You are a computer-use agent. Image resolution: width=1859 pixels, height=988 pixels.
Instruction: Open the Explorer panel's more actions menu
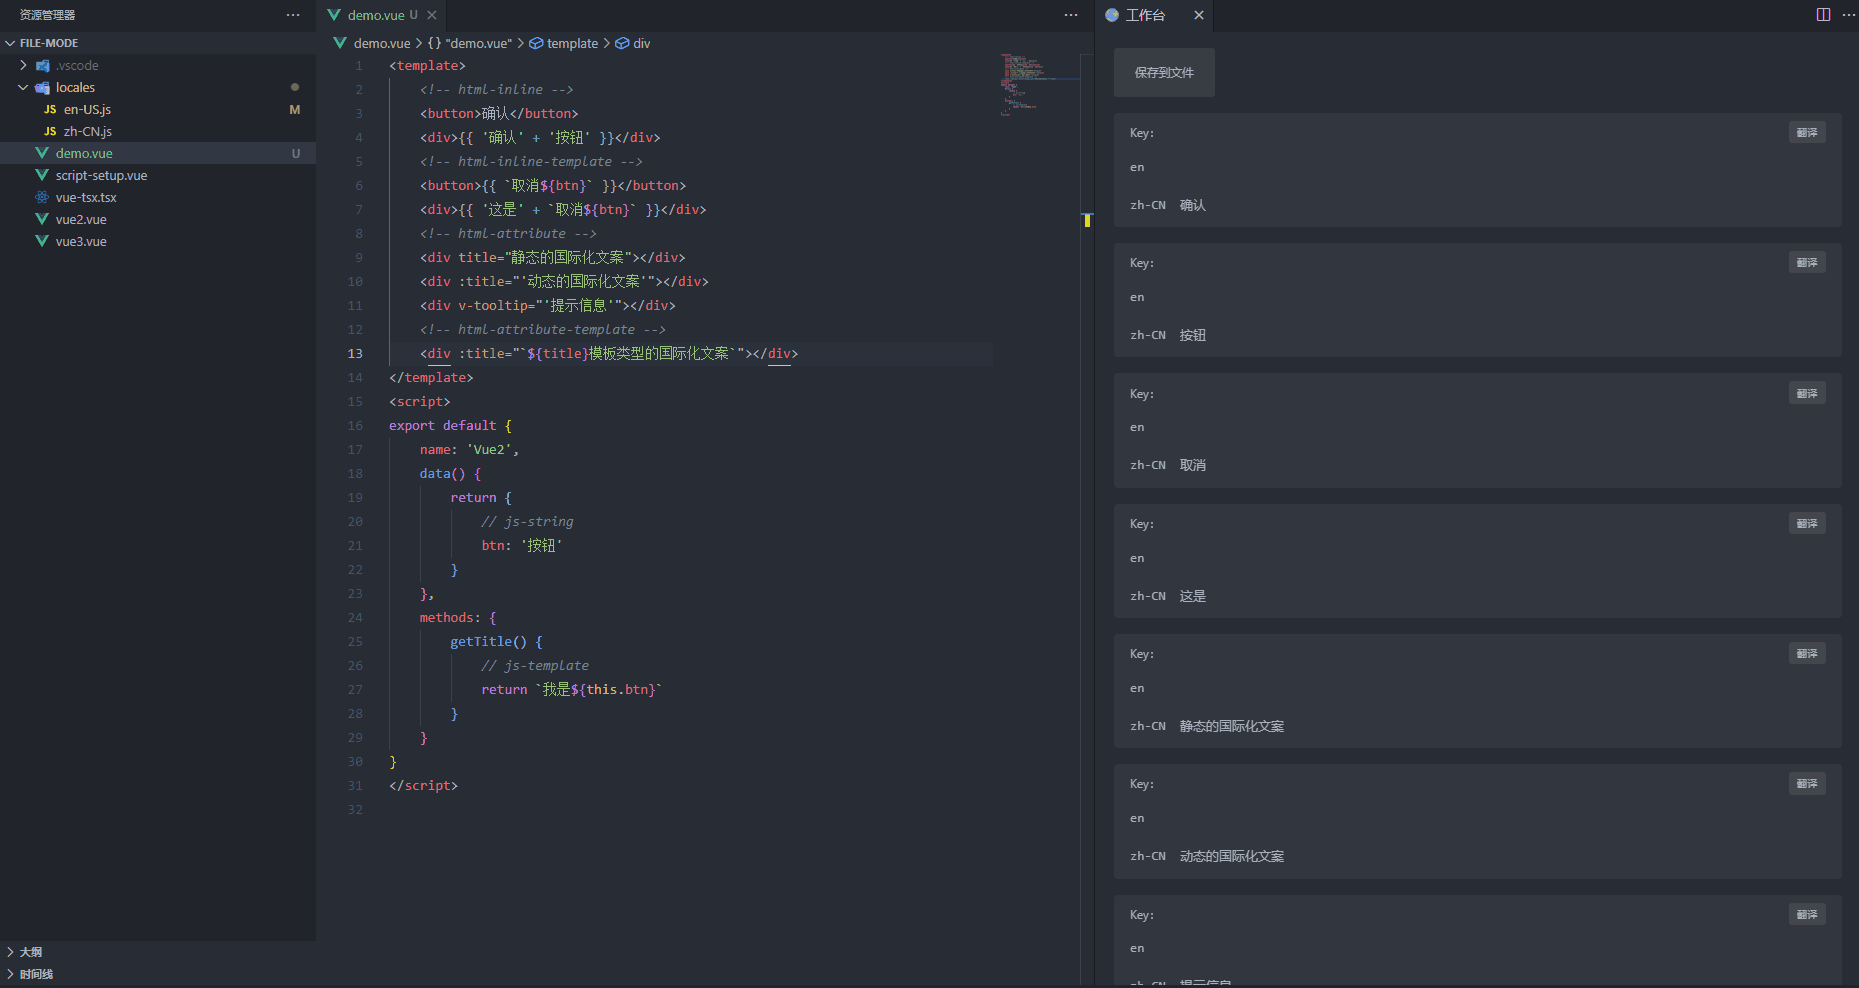click(x=293, y=15)
